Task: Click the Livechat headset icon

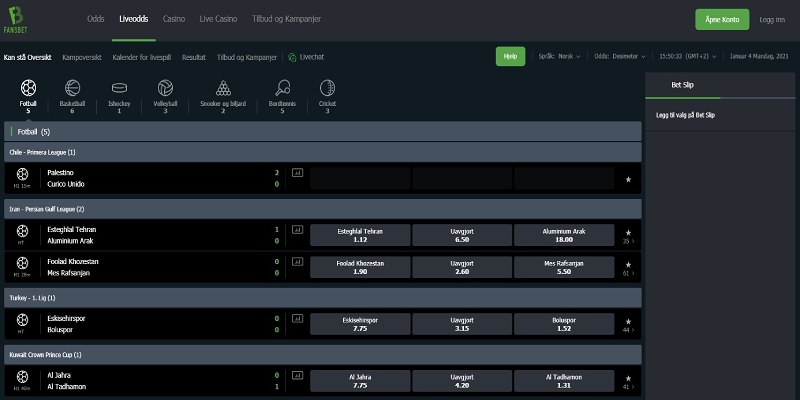Action: (292, 57)
